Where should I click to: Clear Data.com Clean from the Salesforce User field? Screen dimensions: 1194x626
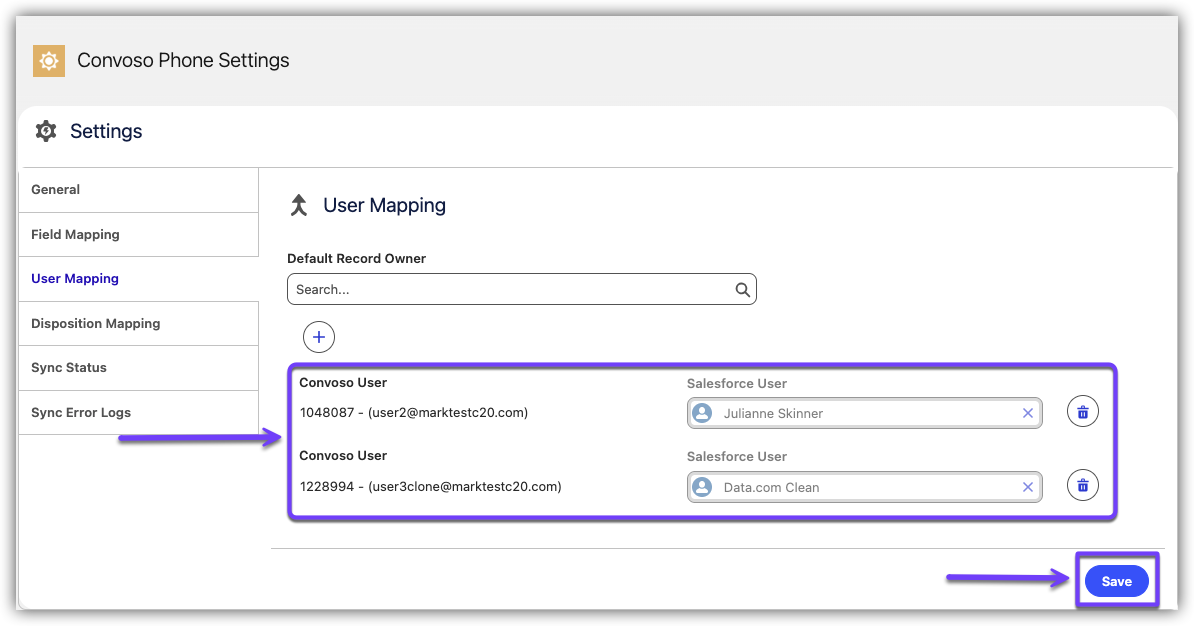(1027, 487)
